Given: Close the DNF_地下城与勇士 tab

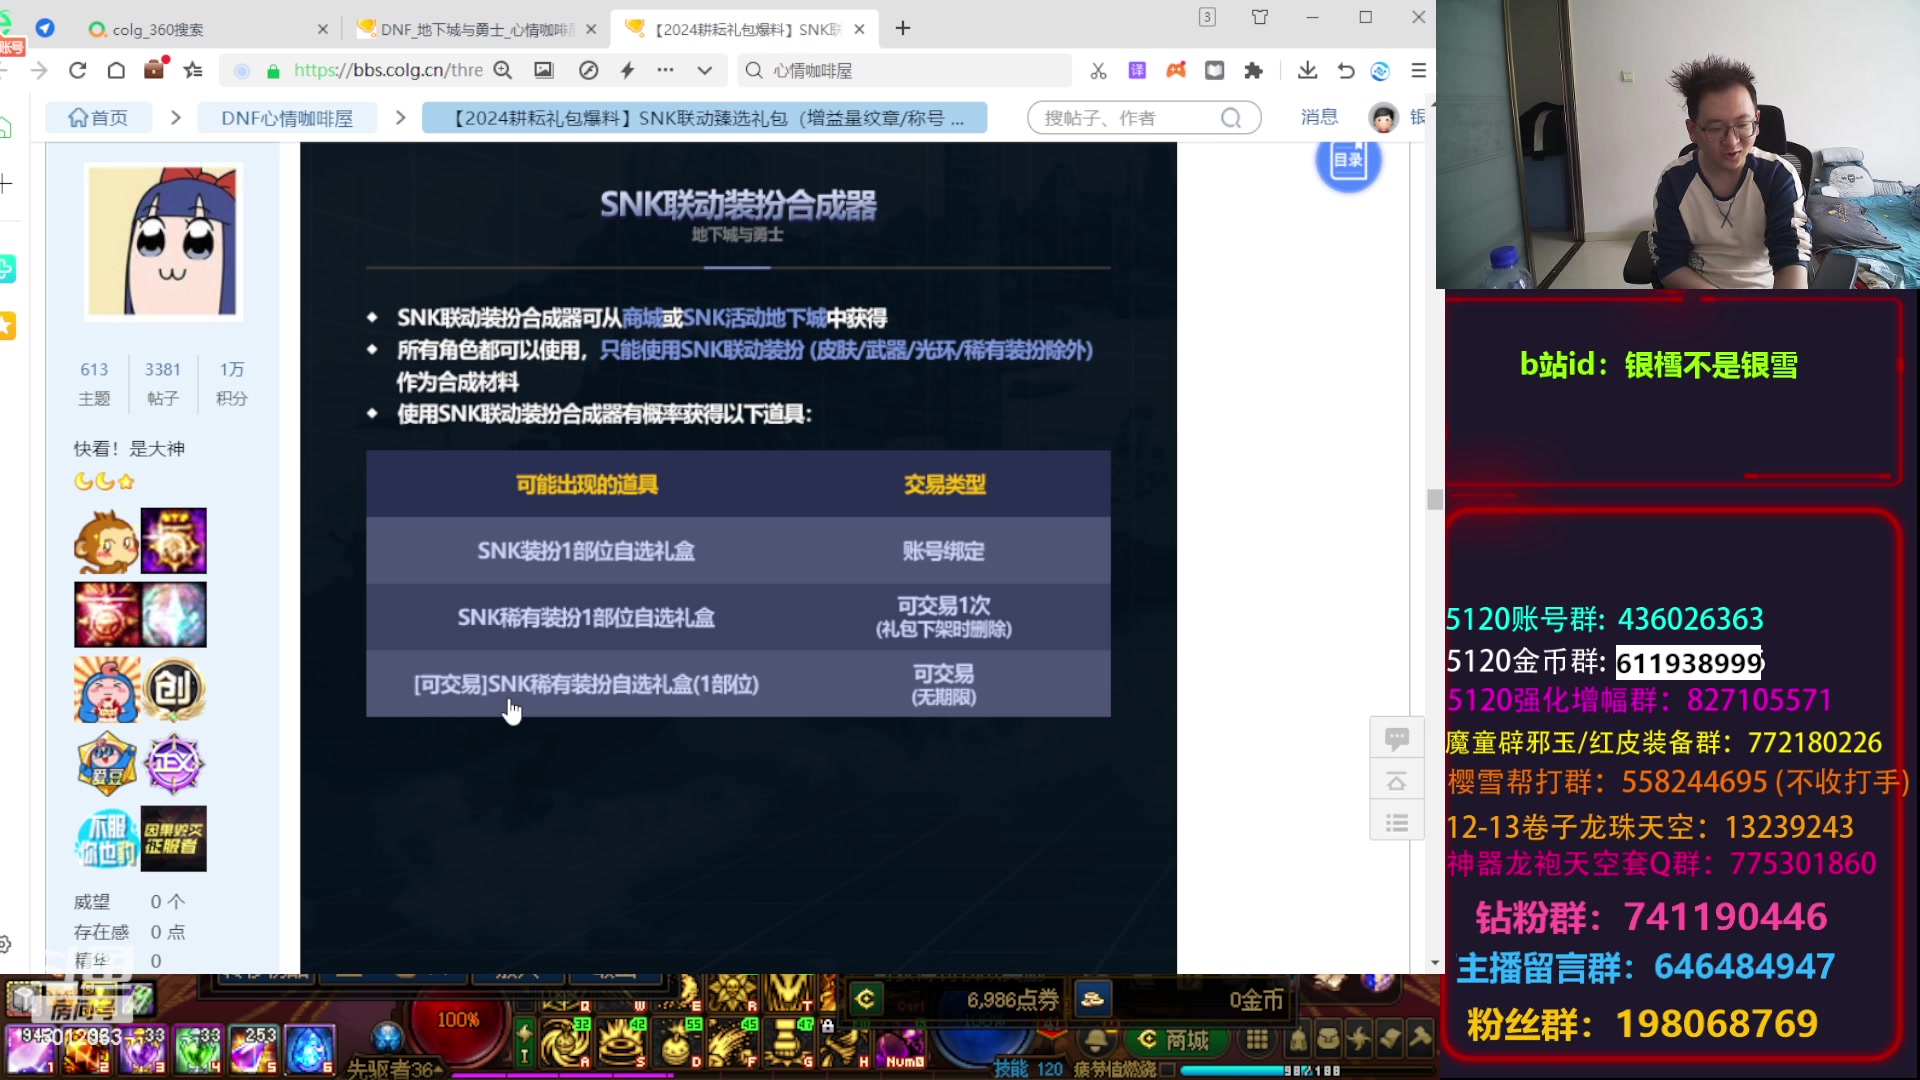Looking at the screenshot, I should (x=591, y=29).
